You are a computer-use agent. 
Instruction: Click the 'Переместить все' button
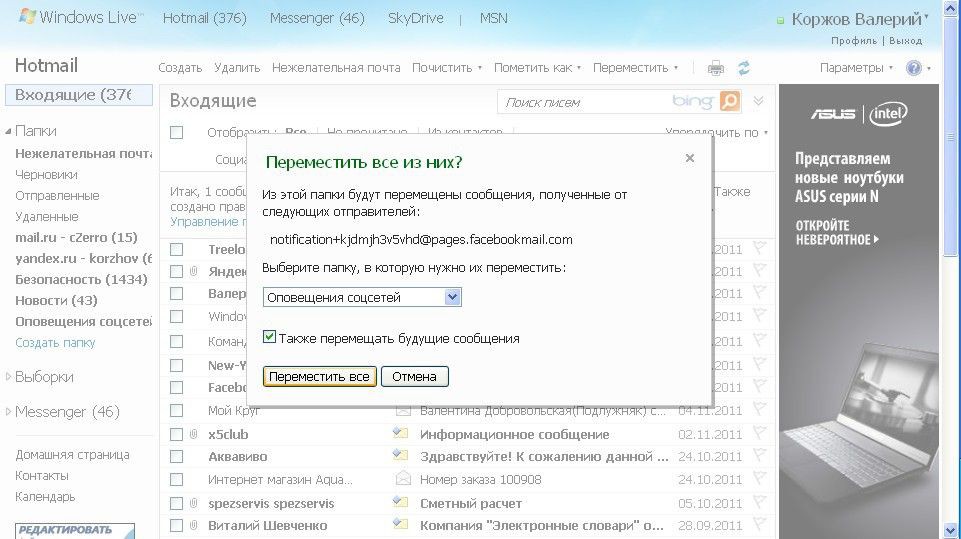(x=319, y=377)
